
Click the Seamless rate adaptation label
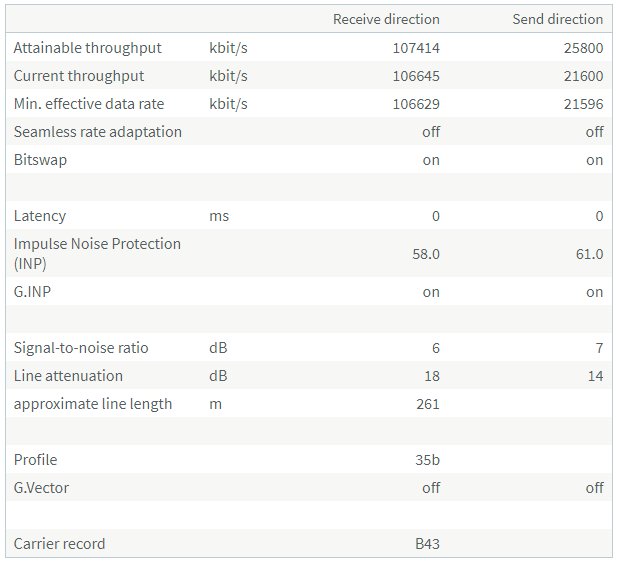98,132
